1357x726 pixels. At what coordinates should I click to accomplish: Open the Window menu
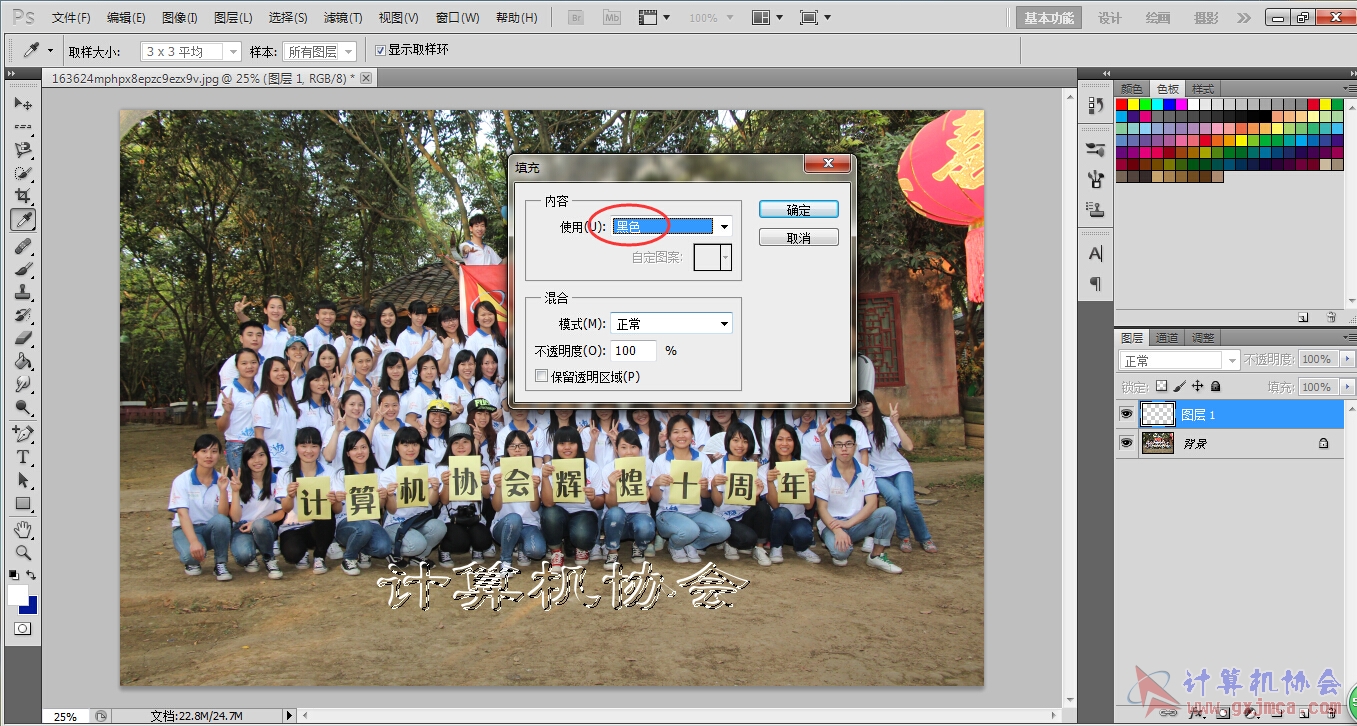pyautogui.click(x=457, y=18)
